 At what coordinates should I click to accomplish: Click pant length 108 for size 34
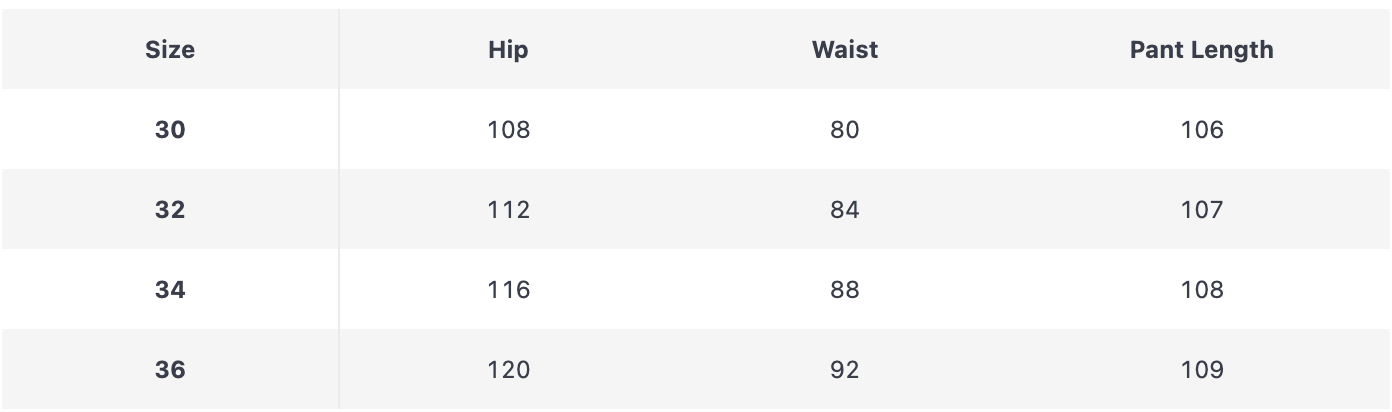click(x=1201, y=290)
